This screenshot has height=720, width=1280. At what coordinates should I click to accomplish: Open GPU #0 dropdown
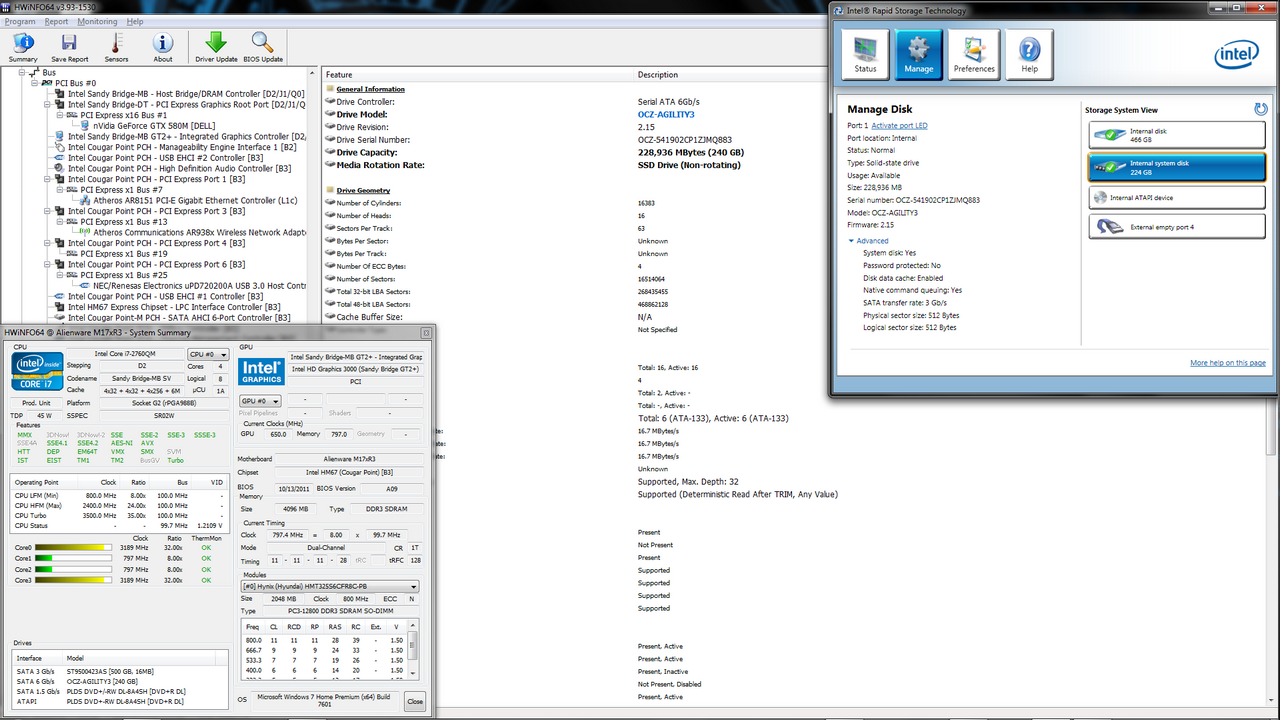(x=258, y=400)
